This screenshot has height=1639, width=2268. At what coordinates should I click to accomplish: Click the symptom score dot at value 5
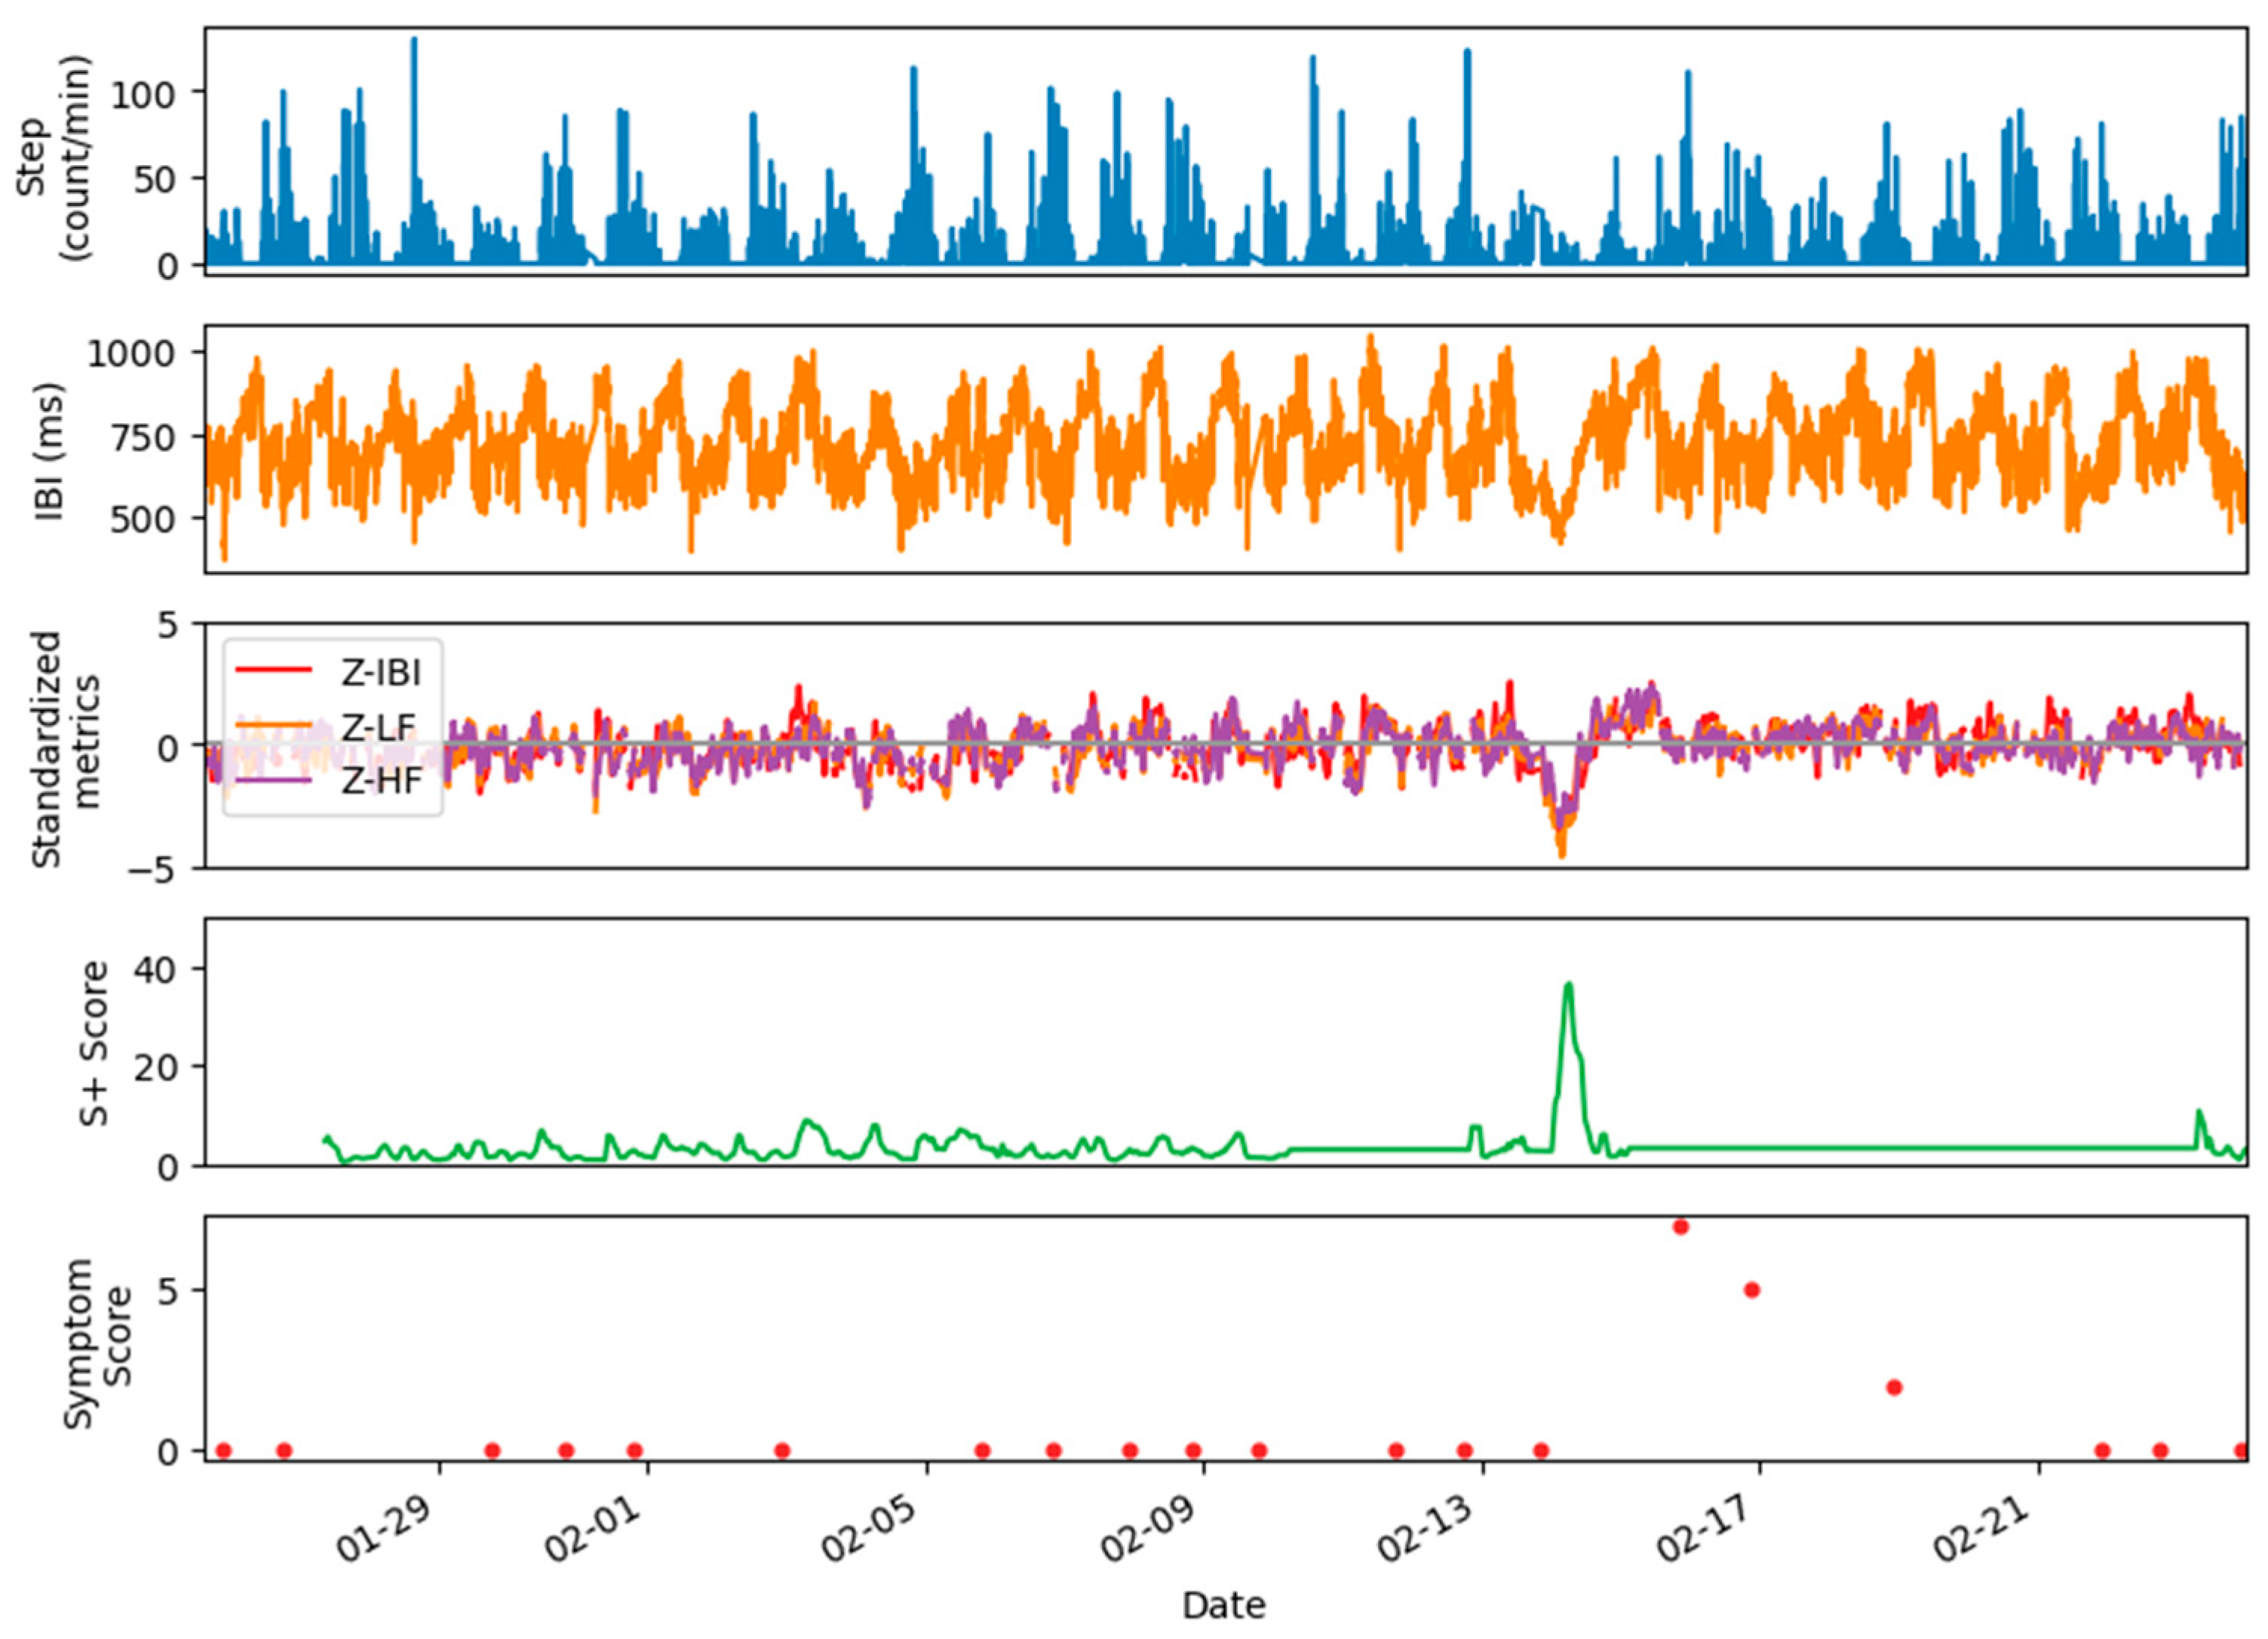point(1751,1290)
